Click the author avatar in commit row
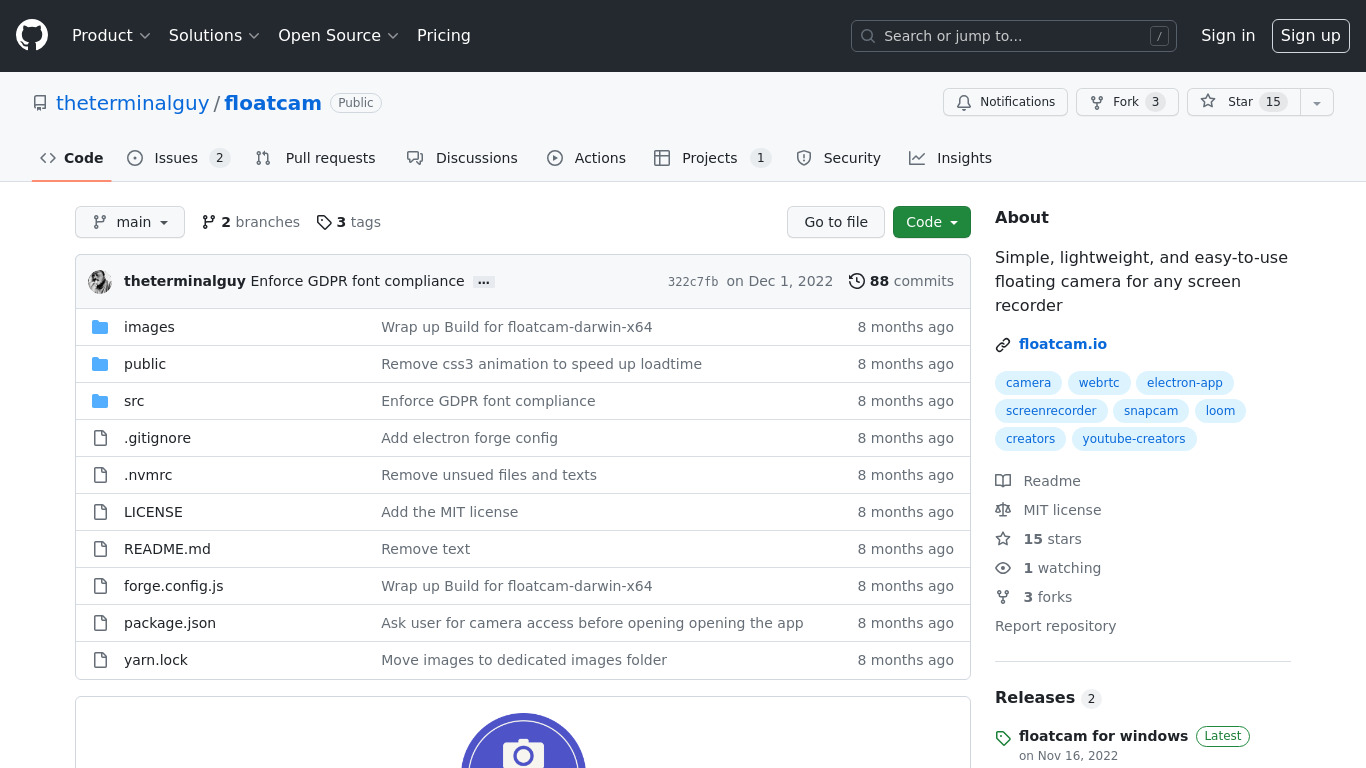Screen dimensions: 1366x768 [x=100, y=281]
